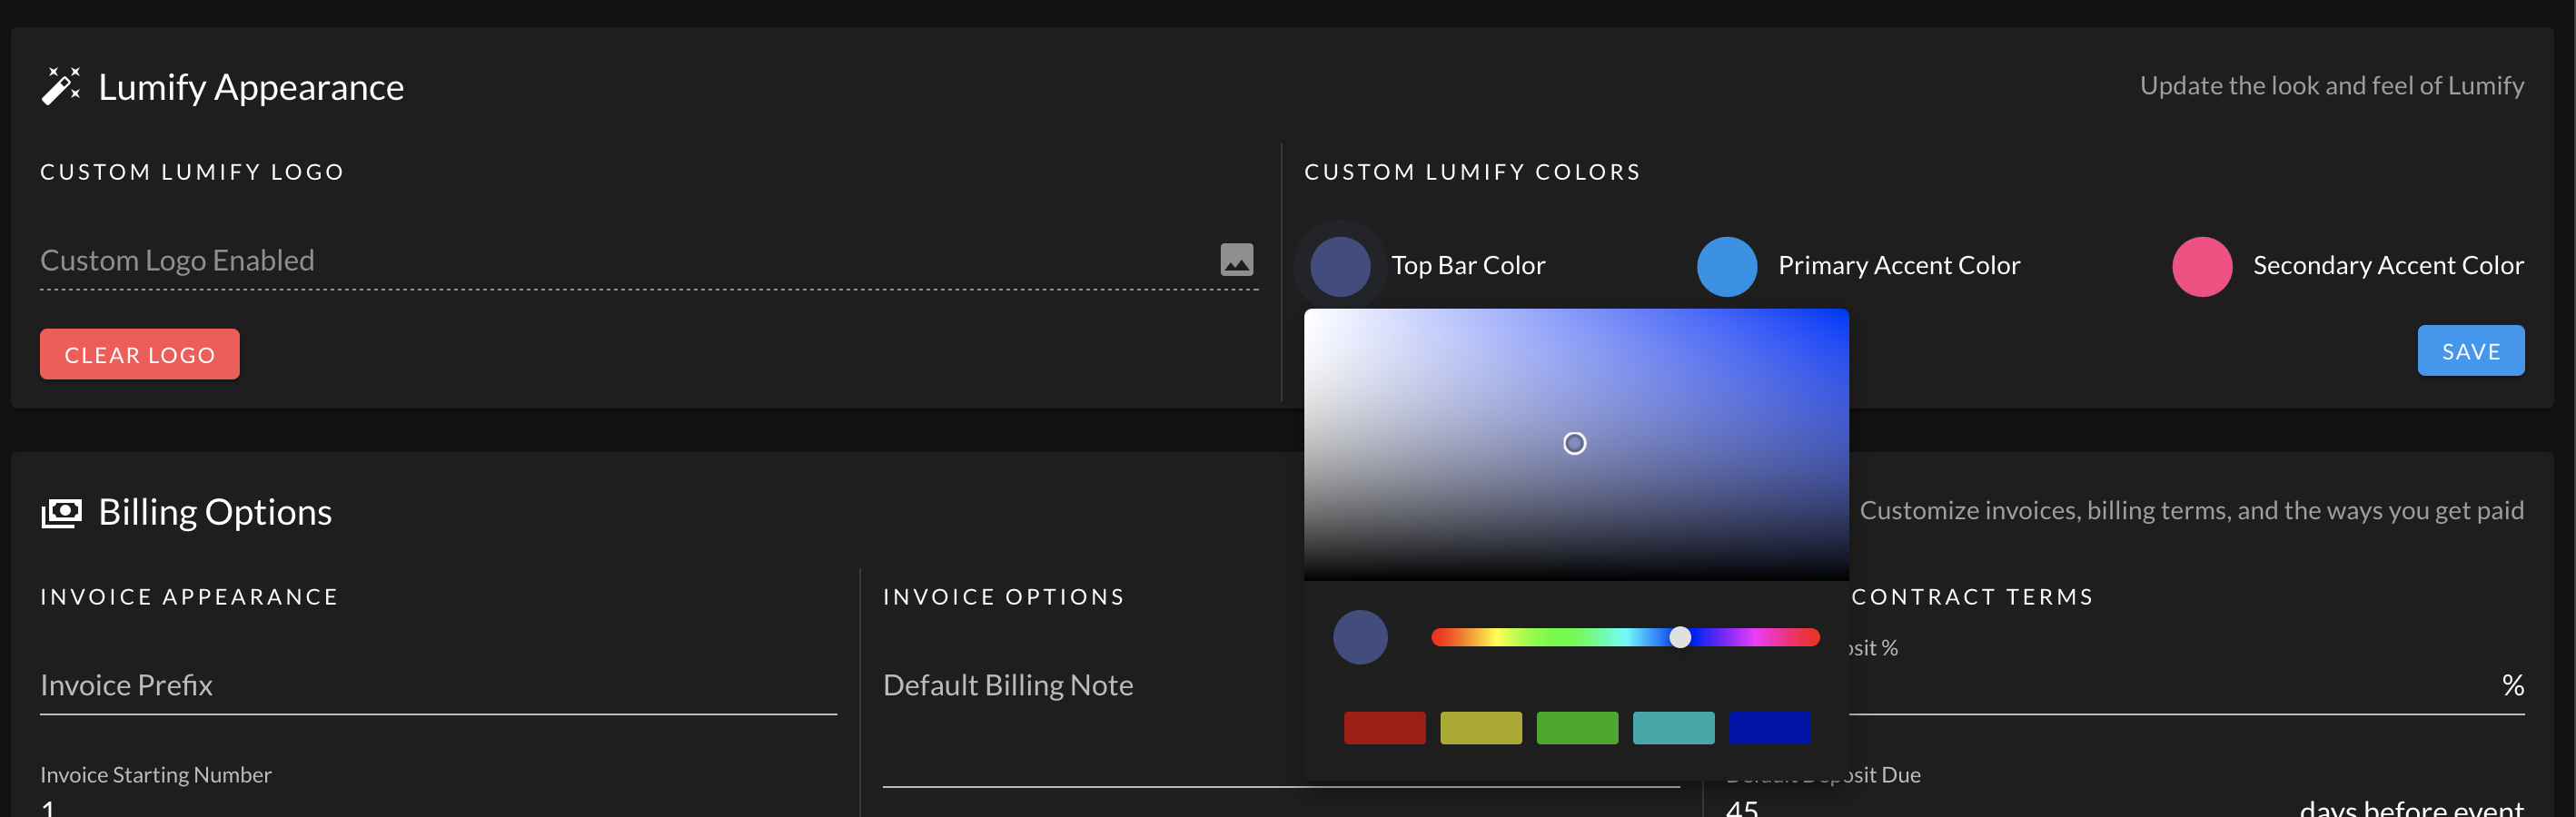The image size is (2576, 817).
Task: Click the Billing Options money icon
Action: click(61, 513)
